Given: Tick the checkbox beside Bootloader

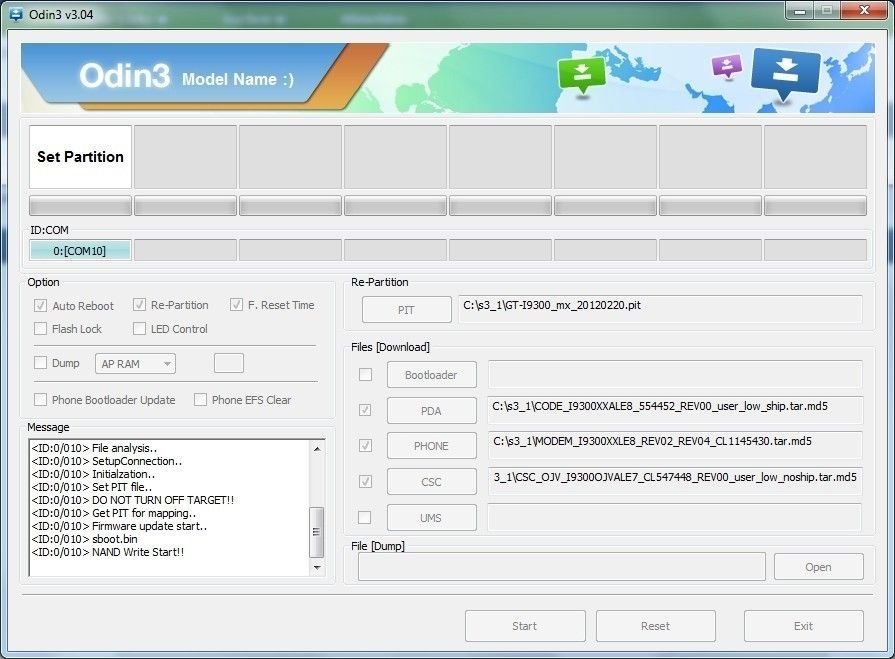Looking at the screenshot, I should (x=365, y=374).
